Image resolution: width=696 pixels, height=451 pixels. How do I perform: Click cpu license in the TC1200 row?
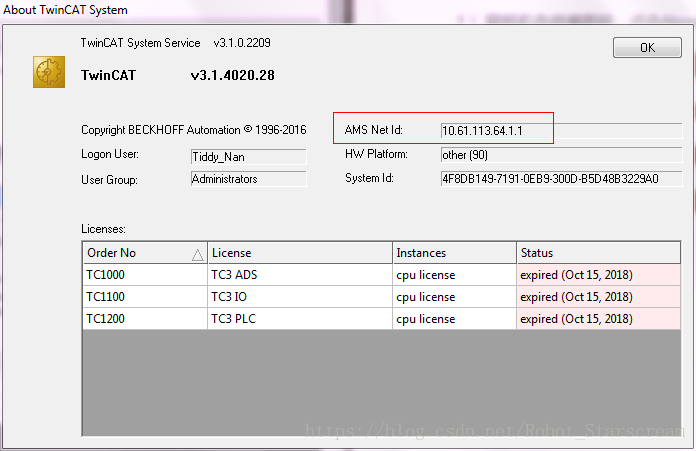click(455, 319)
